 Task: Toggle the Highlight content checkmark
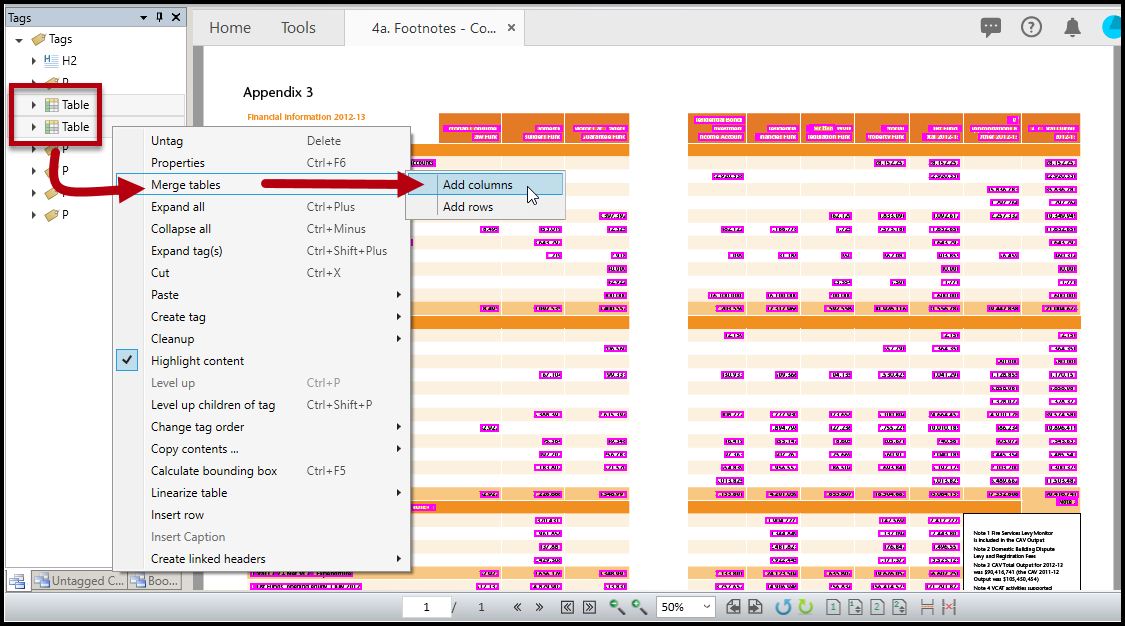(x=127, y=360)
